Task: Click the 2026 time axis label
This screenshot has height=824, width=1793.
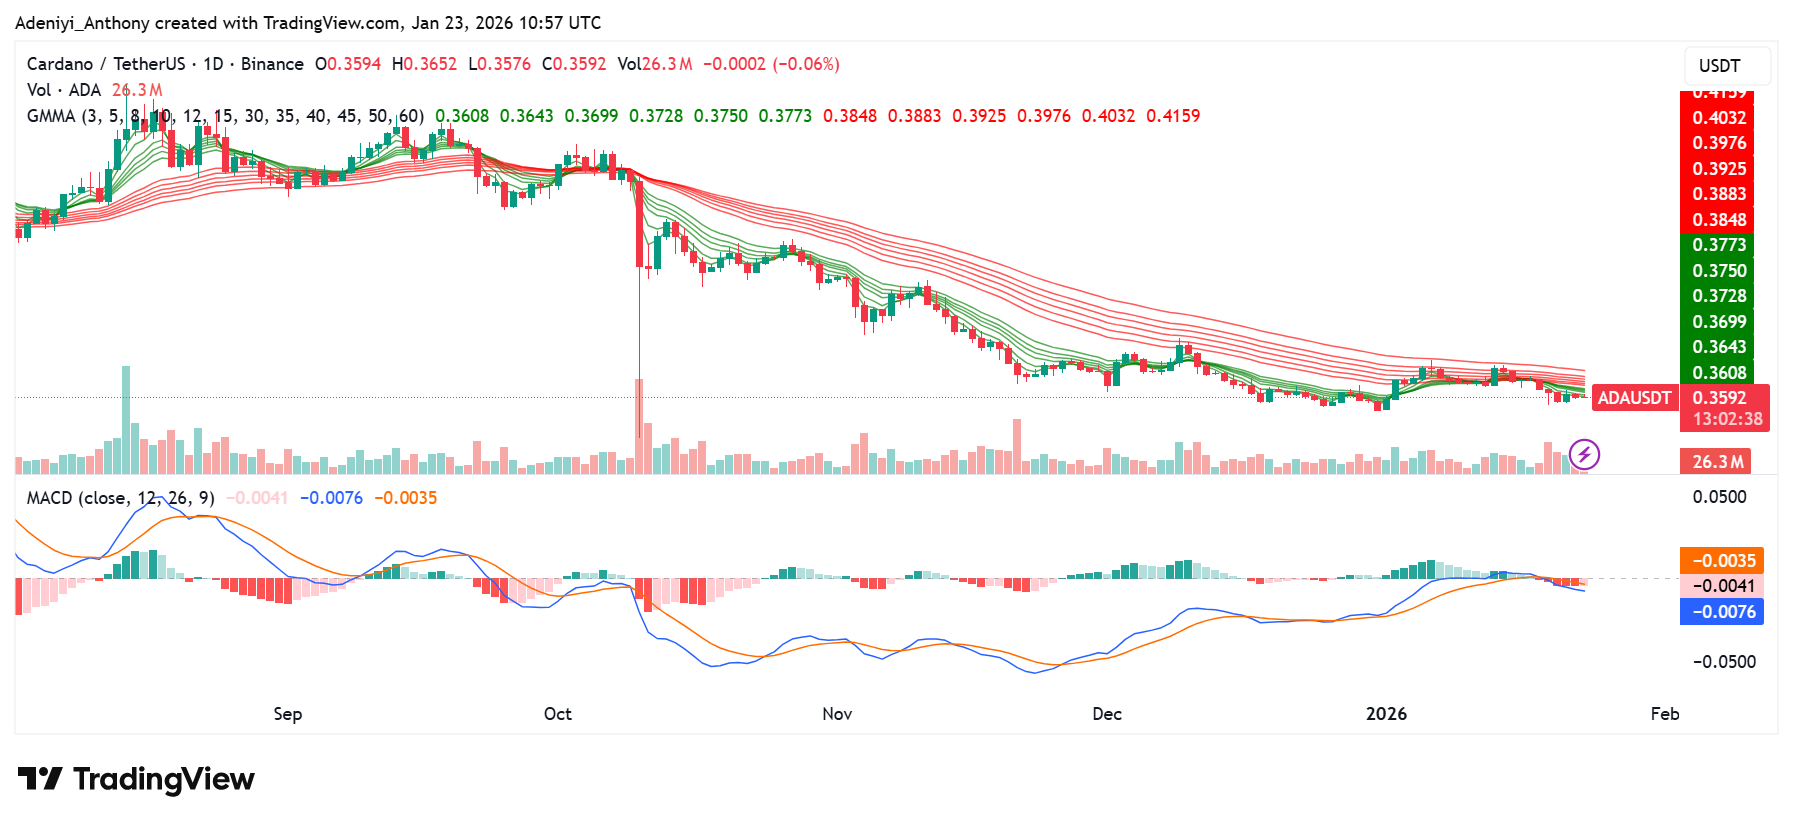Action: click(1386, 714)
